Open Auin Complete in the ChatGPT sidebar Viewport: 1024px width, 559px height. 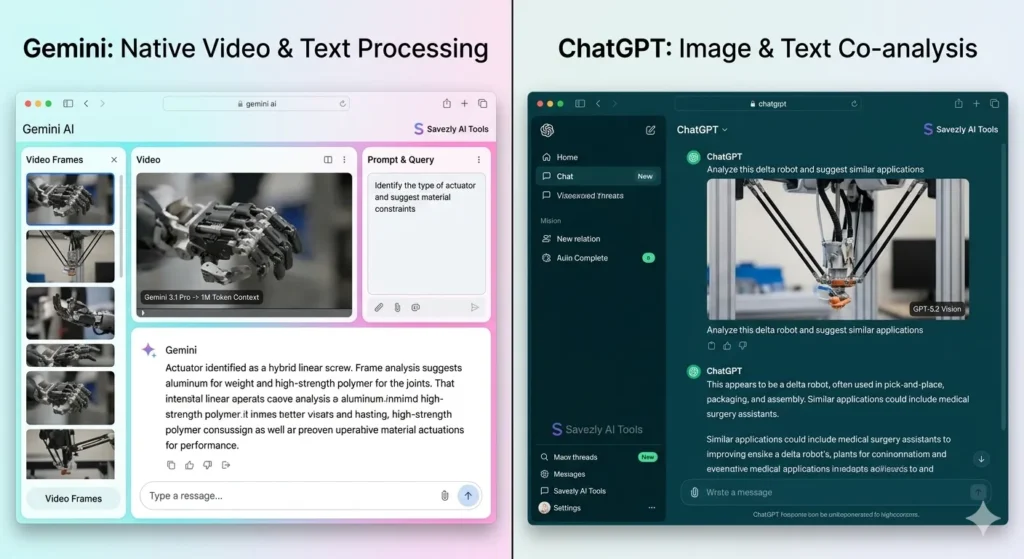598,258
